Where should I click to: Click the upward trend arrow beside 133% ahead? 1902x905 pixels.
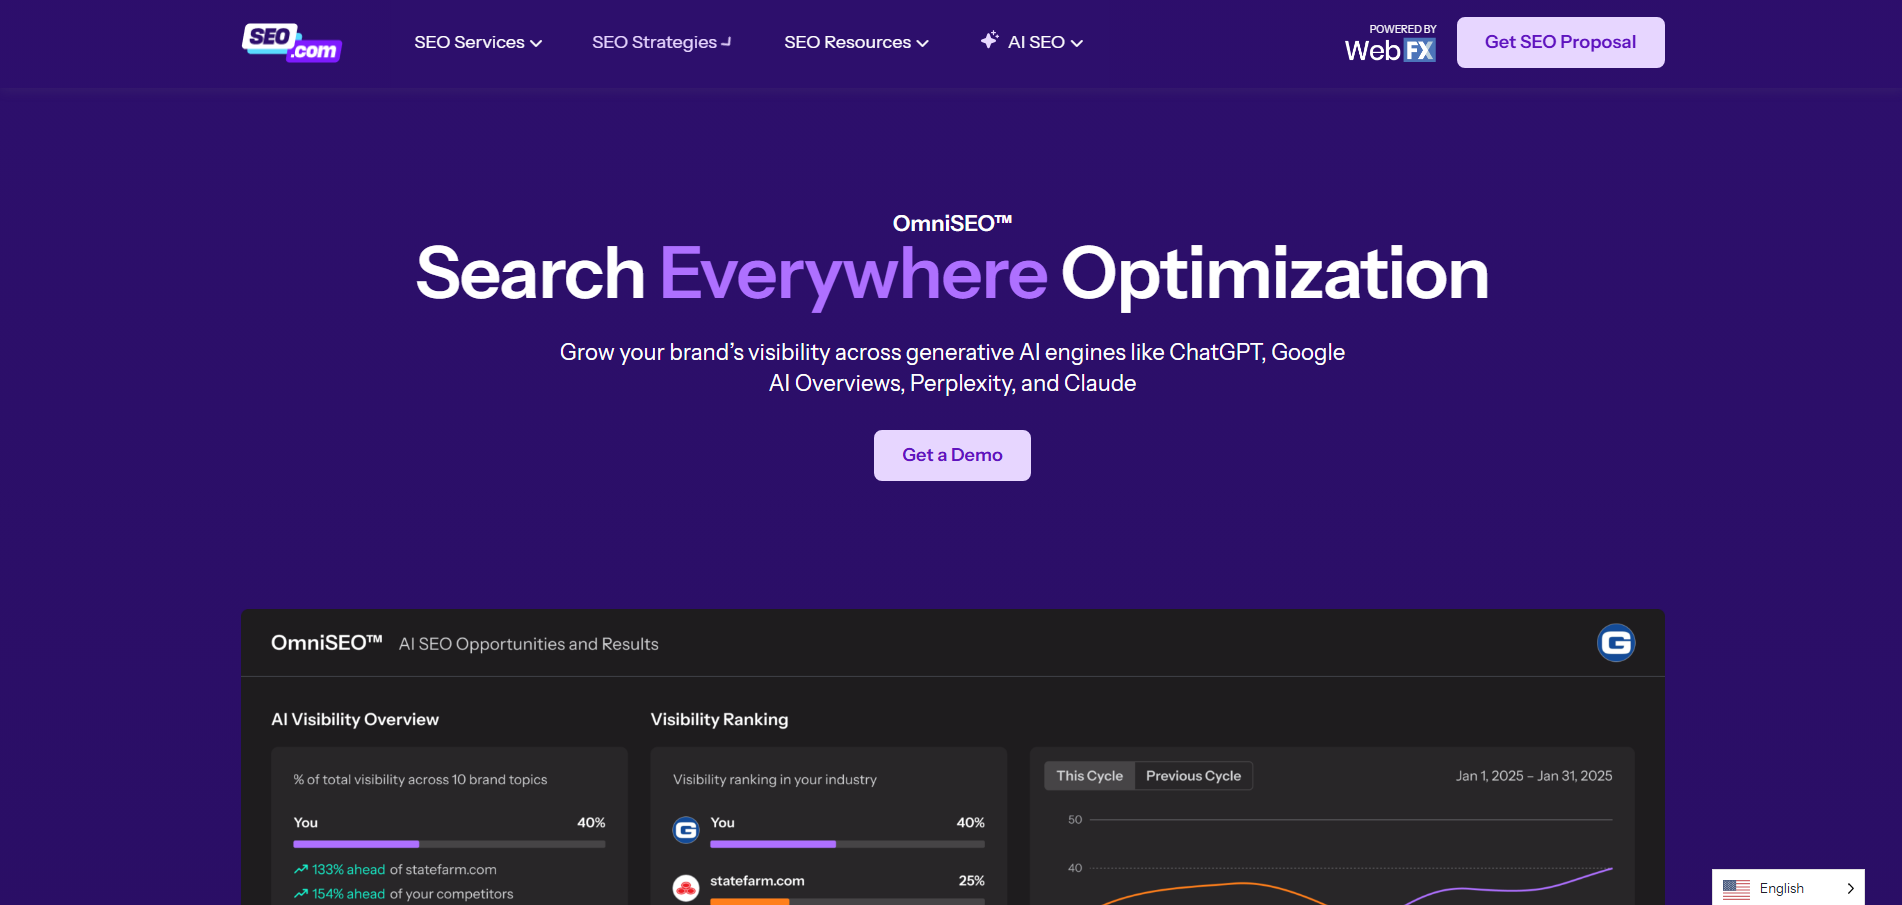tap(300, 869)
